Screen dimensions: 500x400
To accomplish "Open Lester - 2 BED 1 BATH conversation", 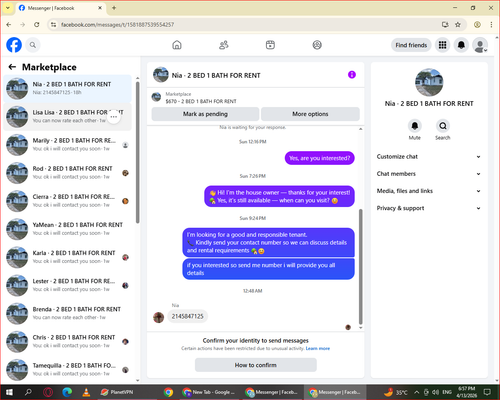I will pyautogui.click(x=68, y=285).
